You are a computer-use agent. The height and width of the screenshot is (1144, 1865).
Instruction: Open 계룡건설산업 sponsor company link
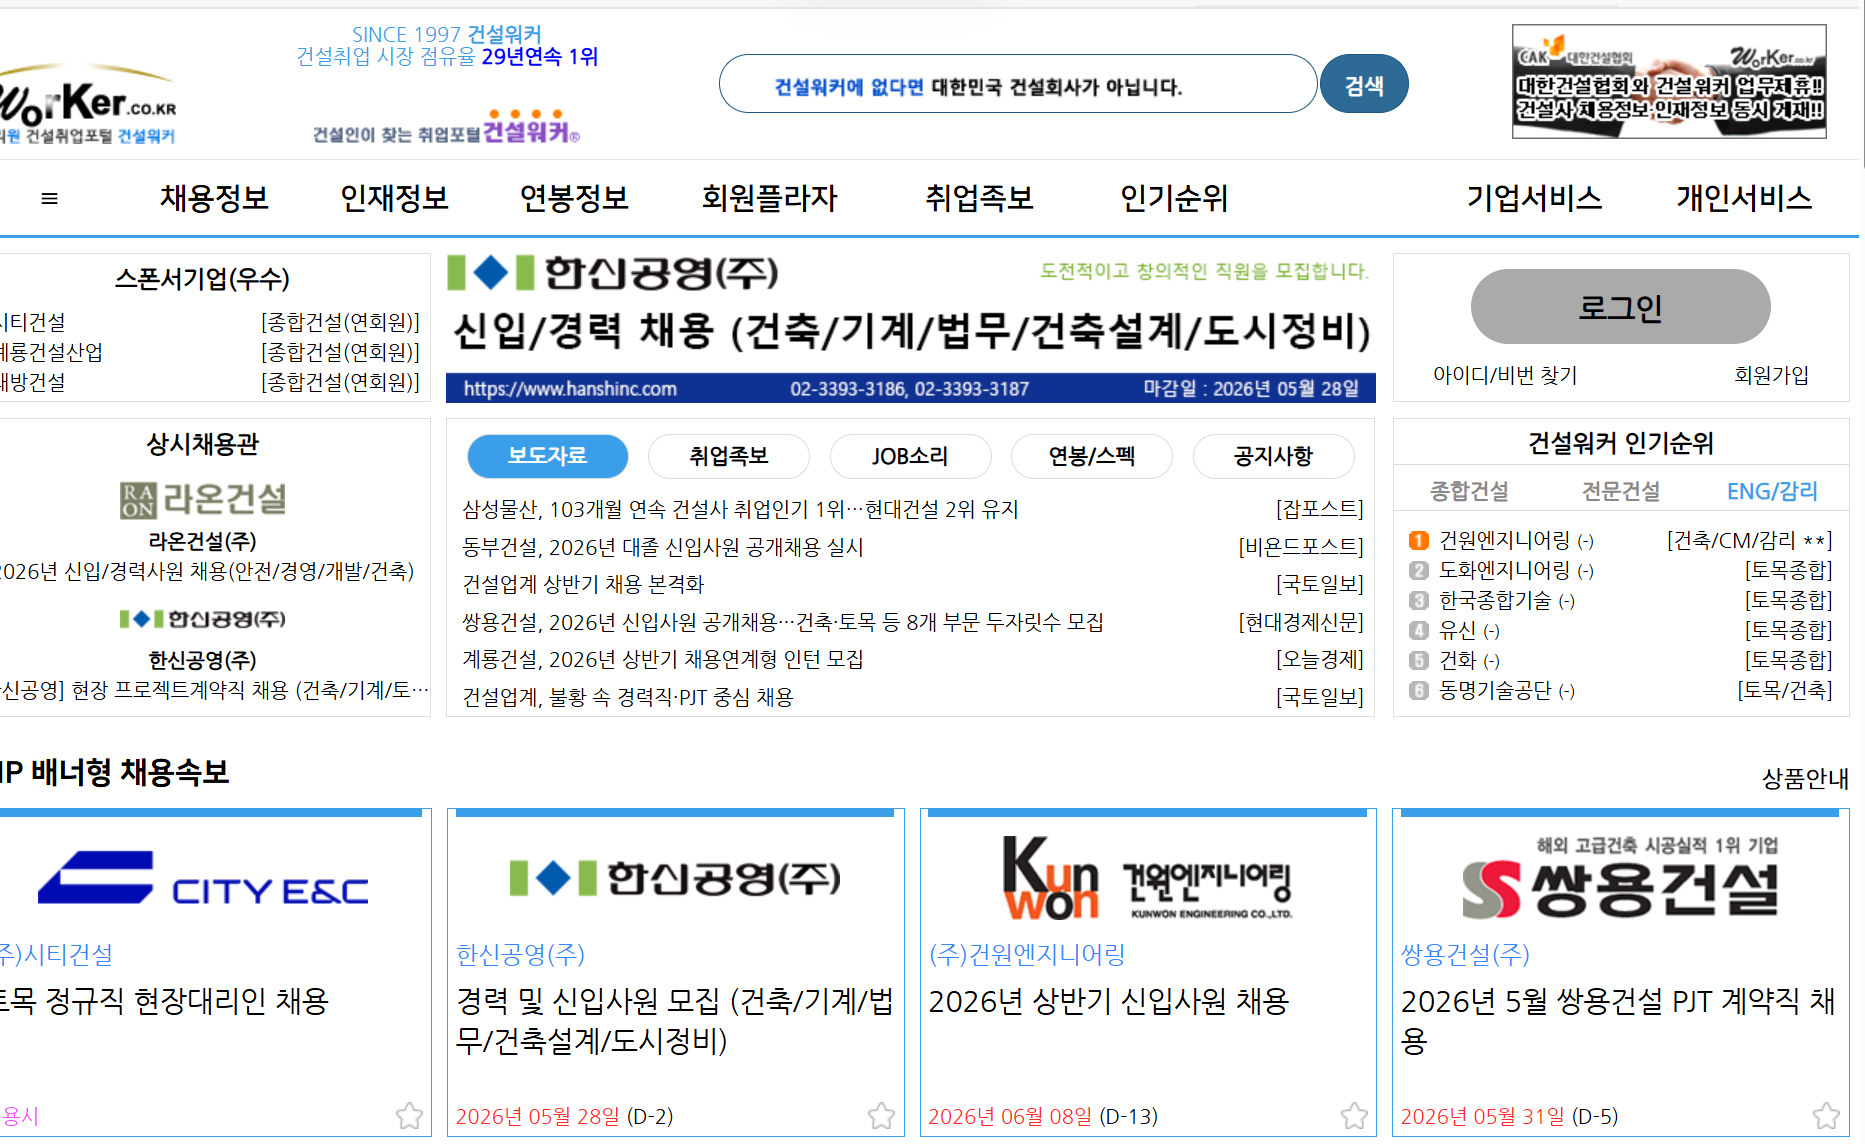pyautogui.click(x=51, y=352)
